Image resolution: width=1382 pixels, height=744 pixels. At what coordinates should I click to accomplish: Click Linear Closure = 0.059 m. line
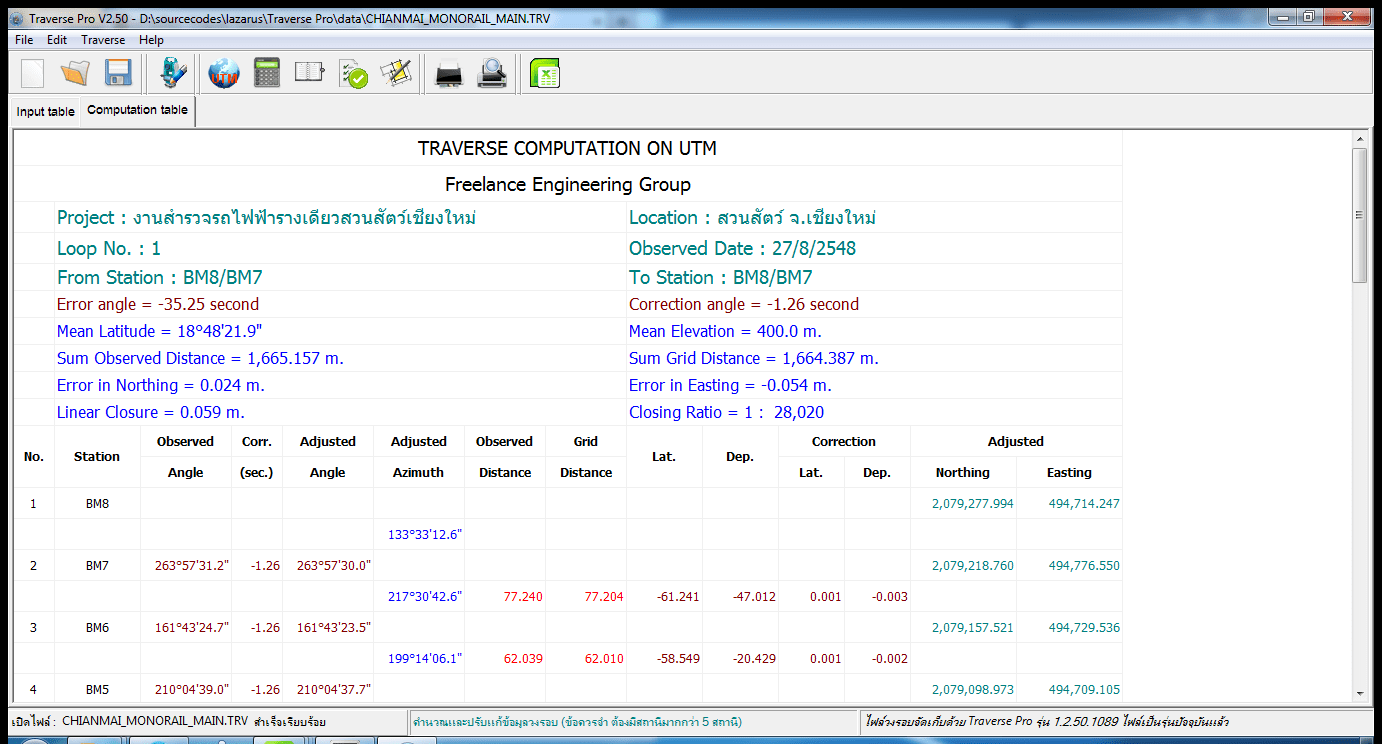[x=151, y=412]
